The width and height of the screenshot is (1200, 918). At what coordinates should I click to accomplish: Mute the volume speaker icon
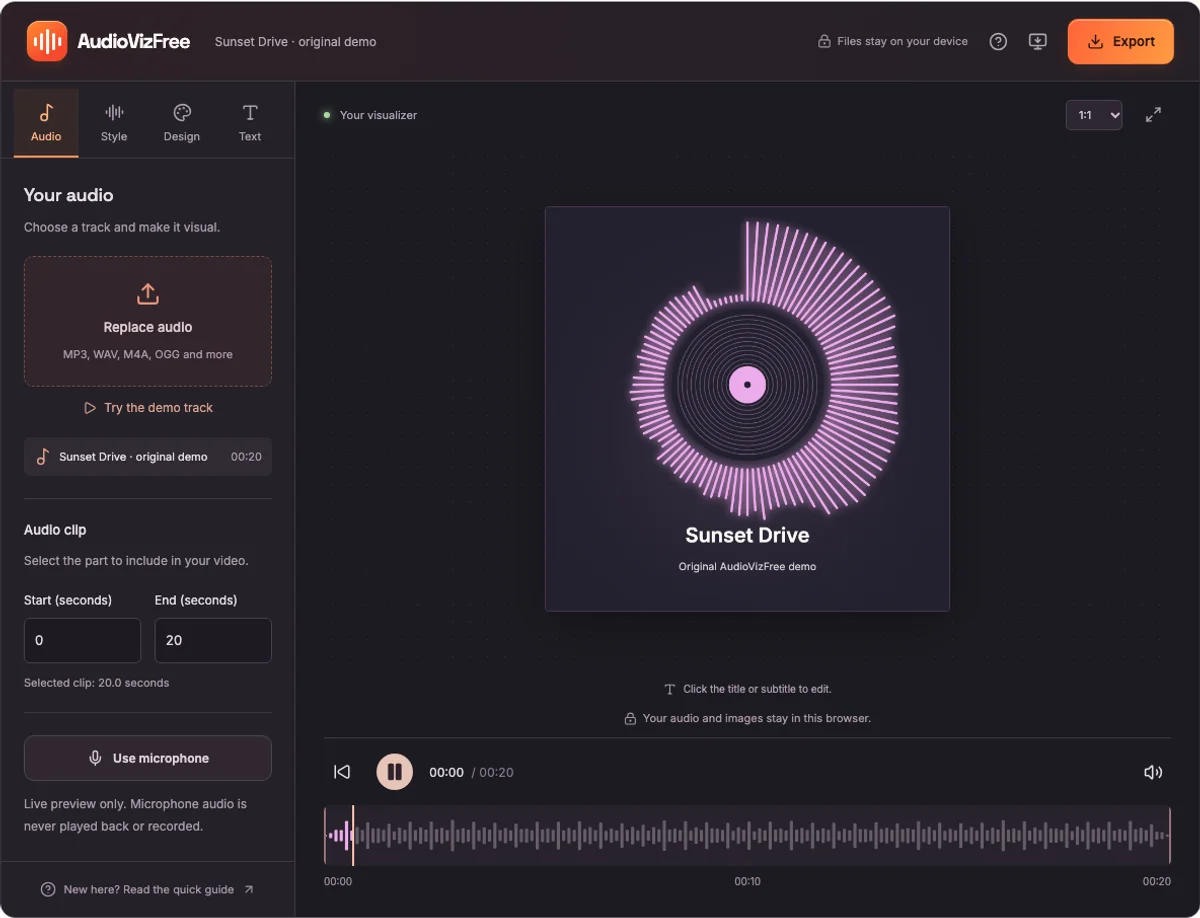click(1153, 772)
